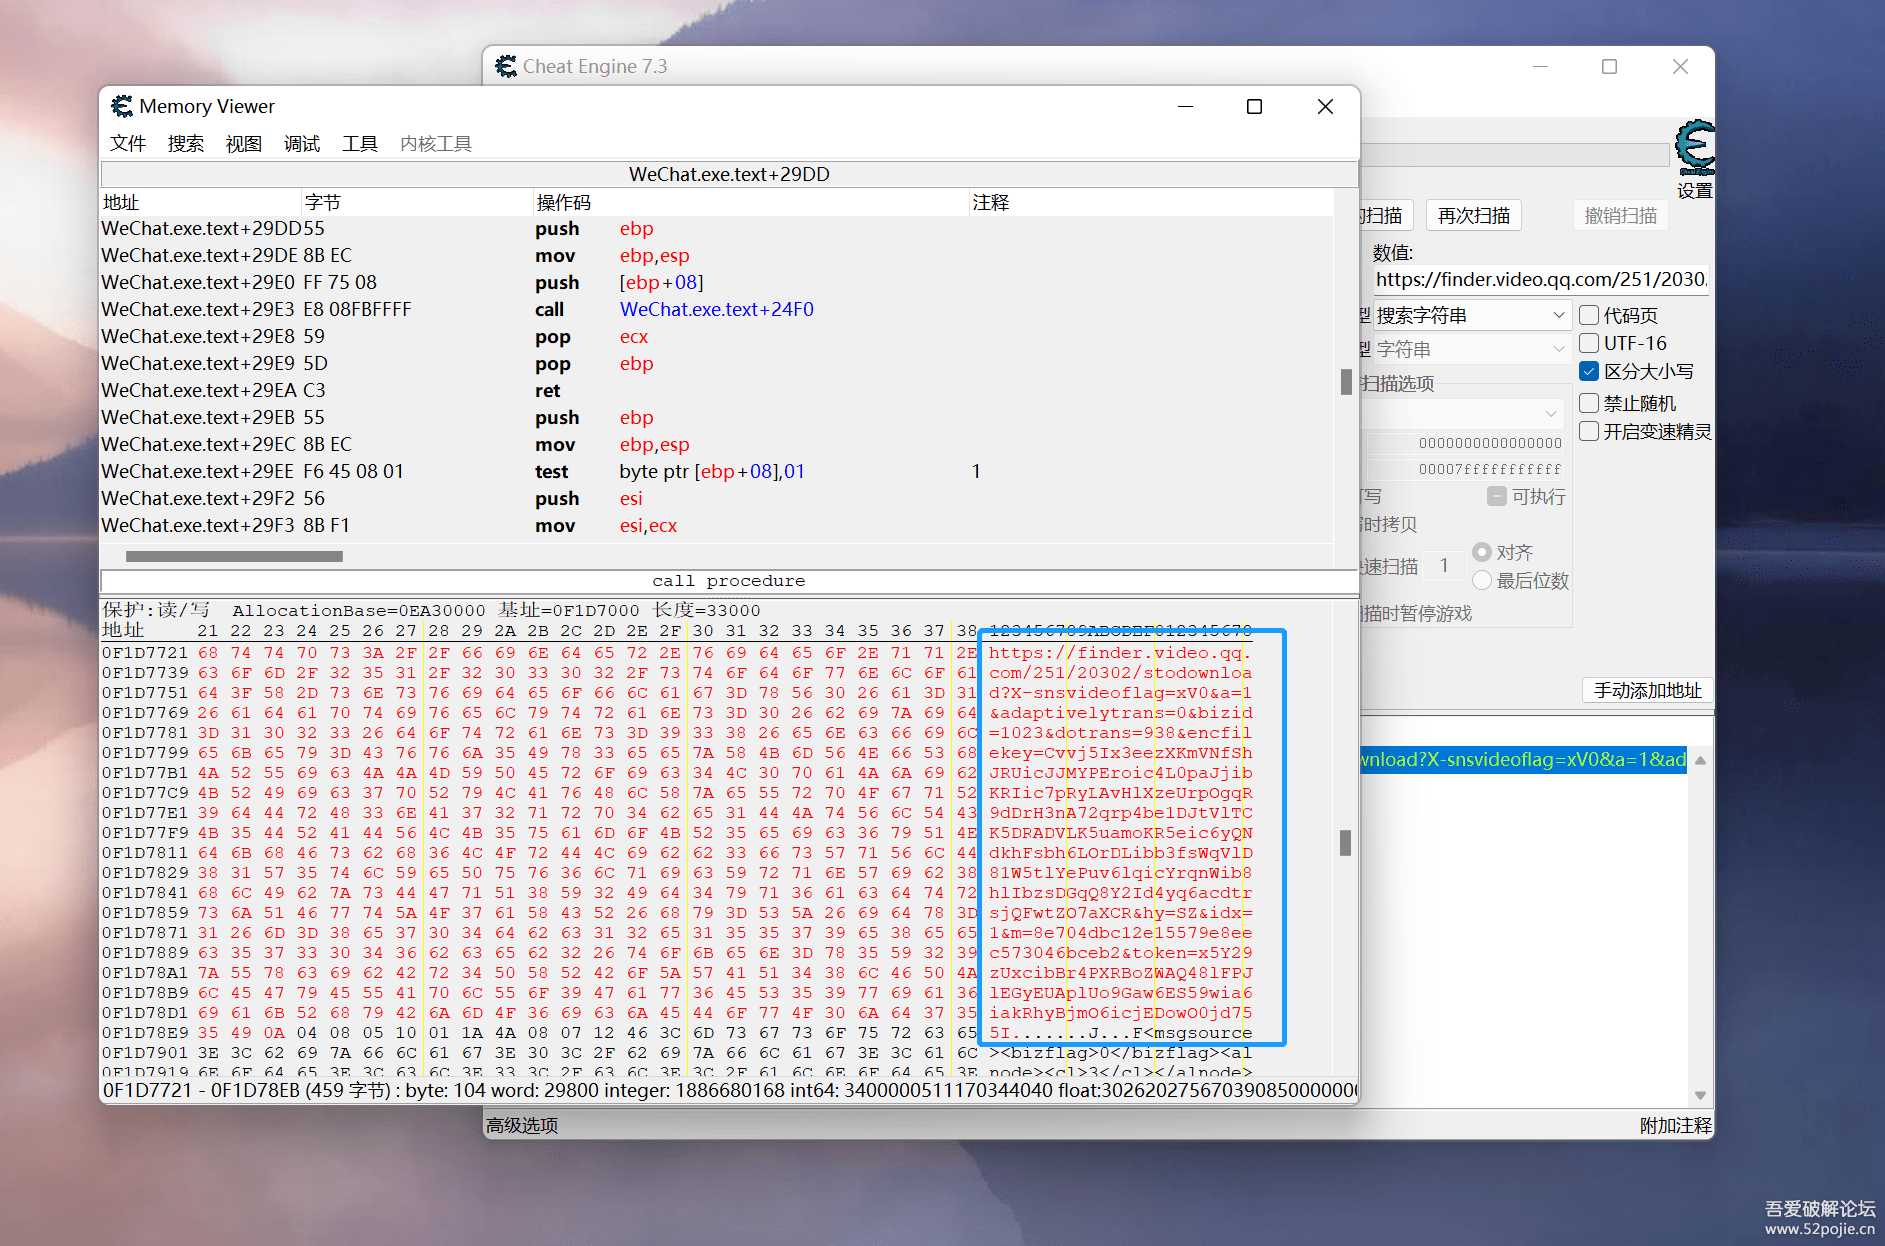This screenshot has height=1246, width=1885.
Task: Uncheck the 区分大小写 case-sensitive option
Action: click(1589, 371)
